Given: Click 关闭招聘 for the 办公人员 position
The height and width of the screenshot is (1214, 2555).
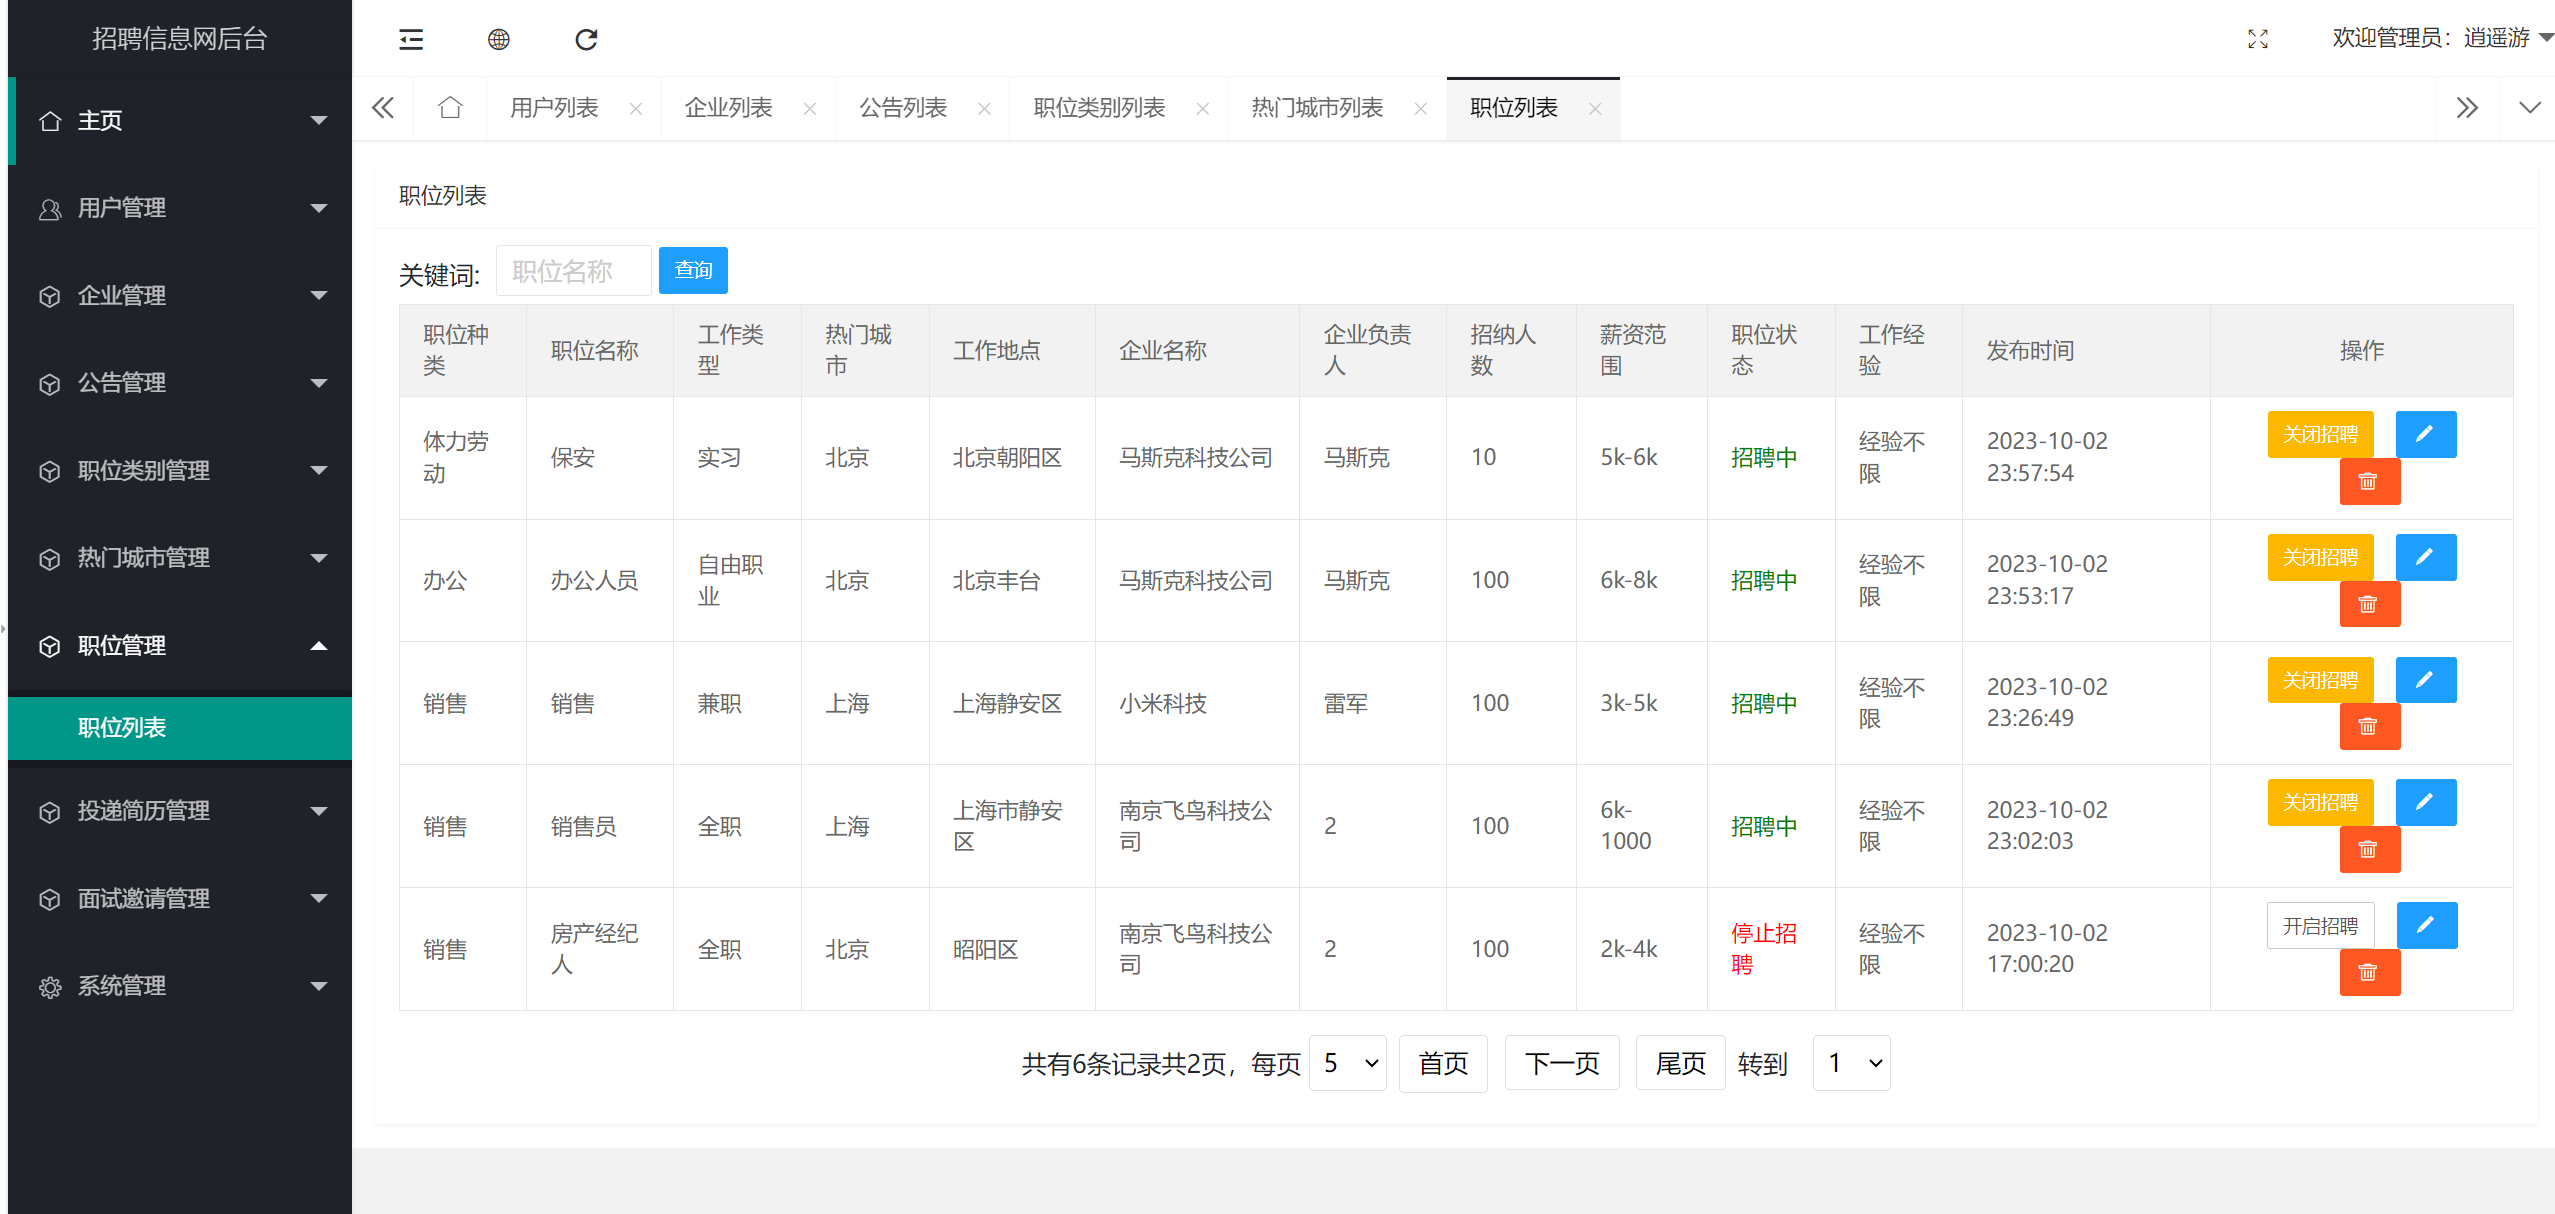Looking at the screenshot, I should point(2320,557).
